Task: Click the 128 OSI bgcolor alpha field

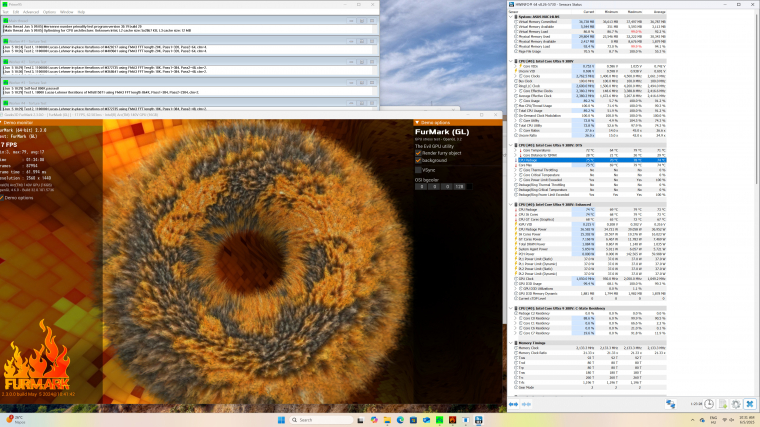Action: tap(459, 187)
